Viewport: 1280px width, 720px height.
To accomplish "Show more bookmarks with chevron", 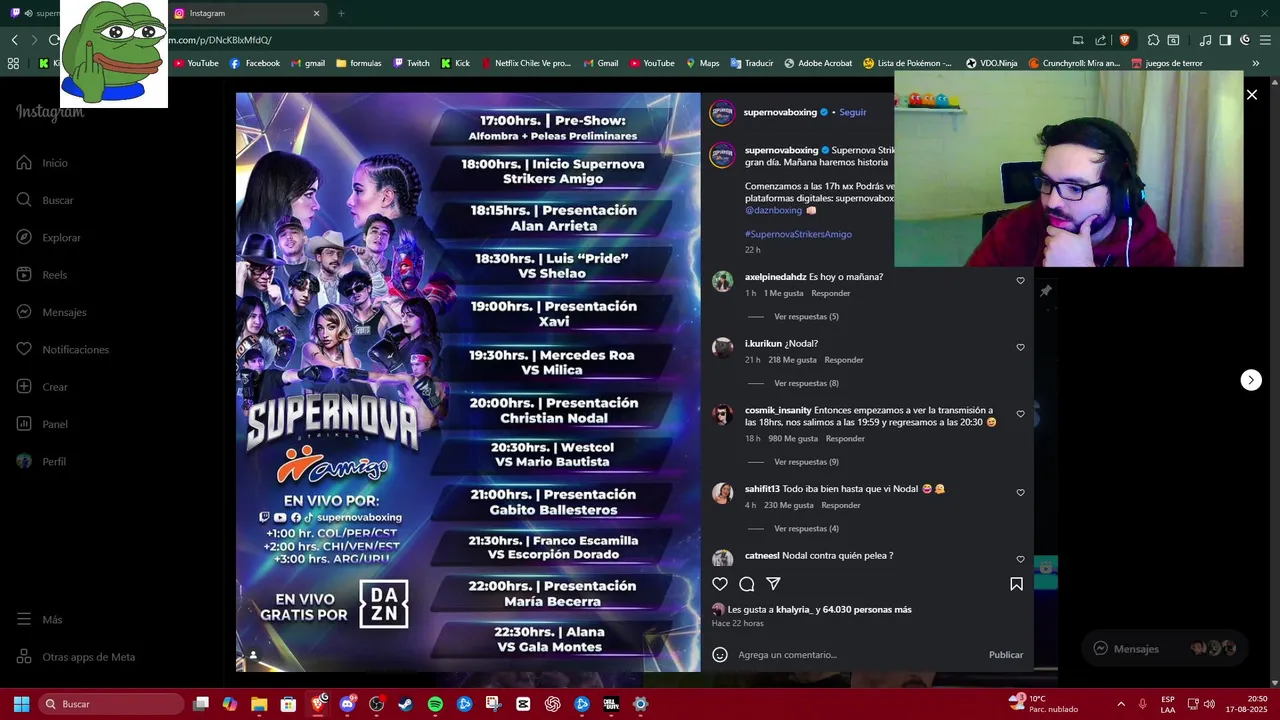I will (1256, 63).
